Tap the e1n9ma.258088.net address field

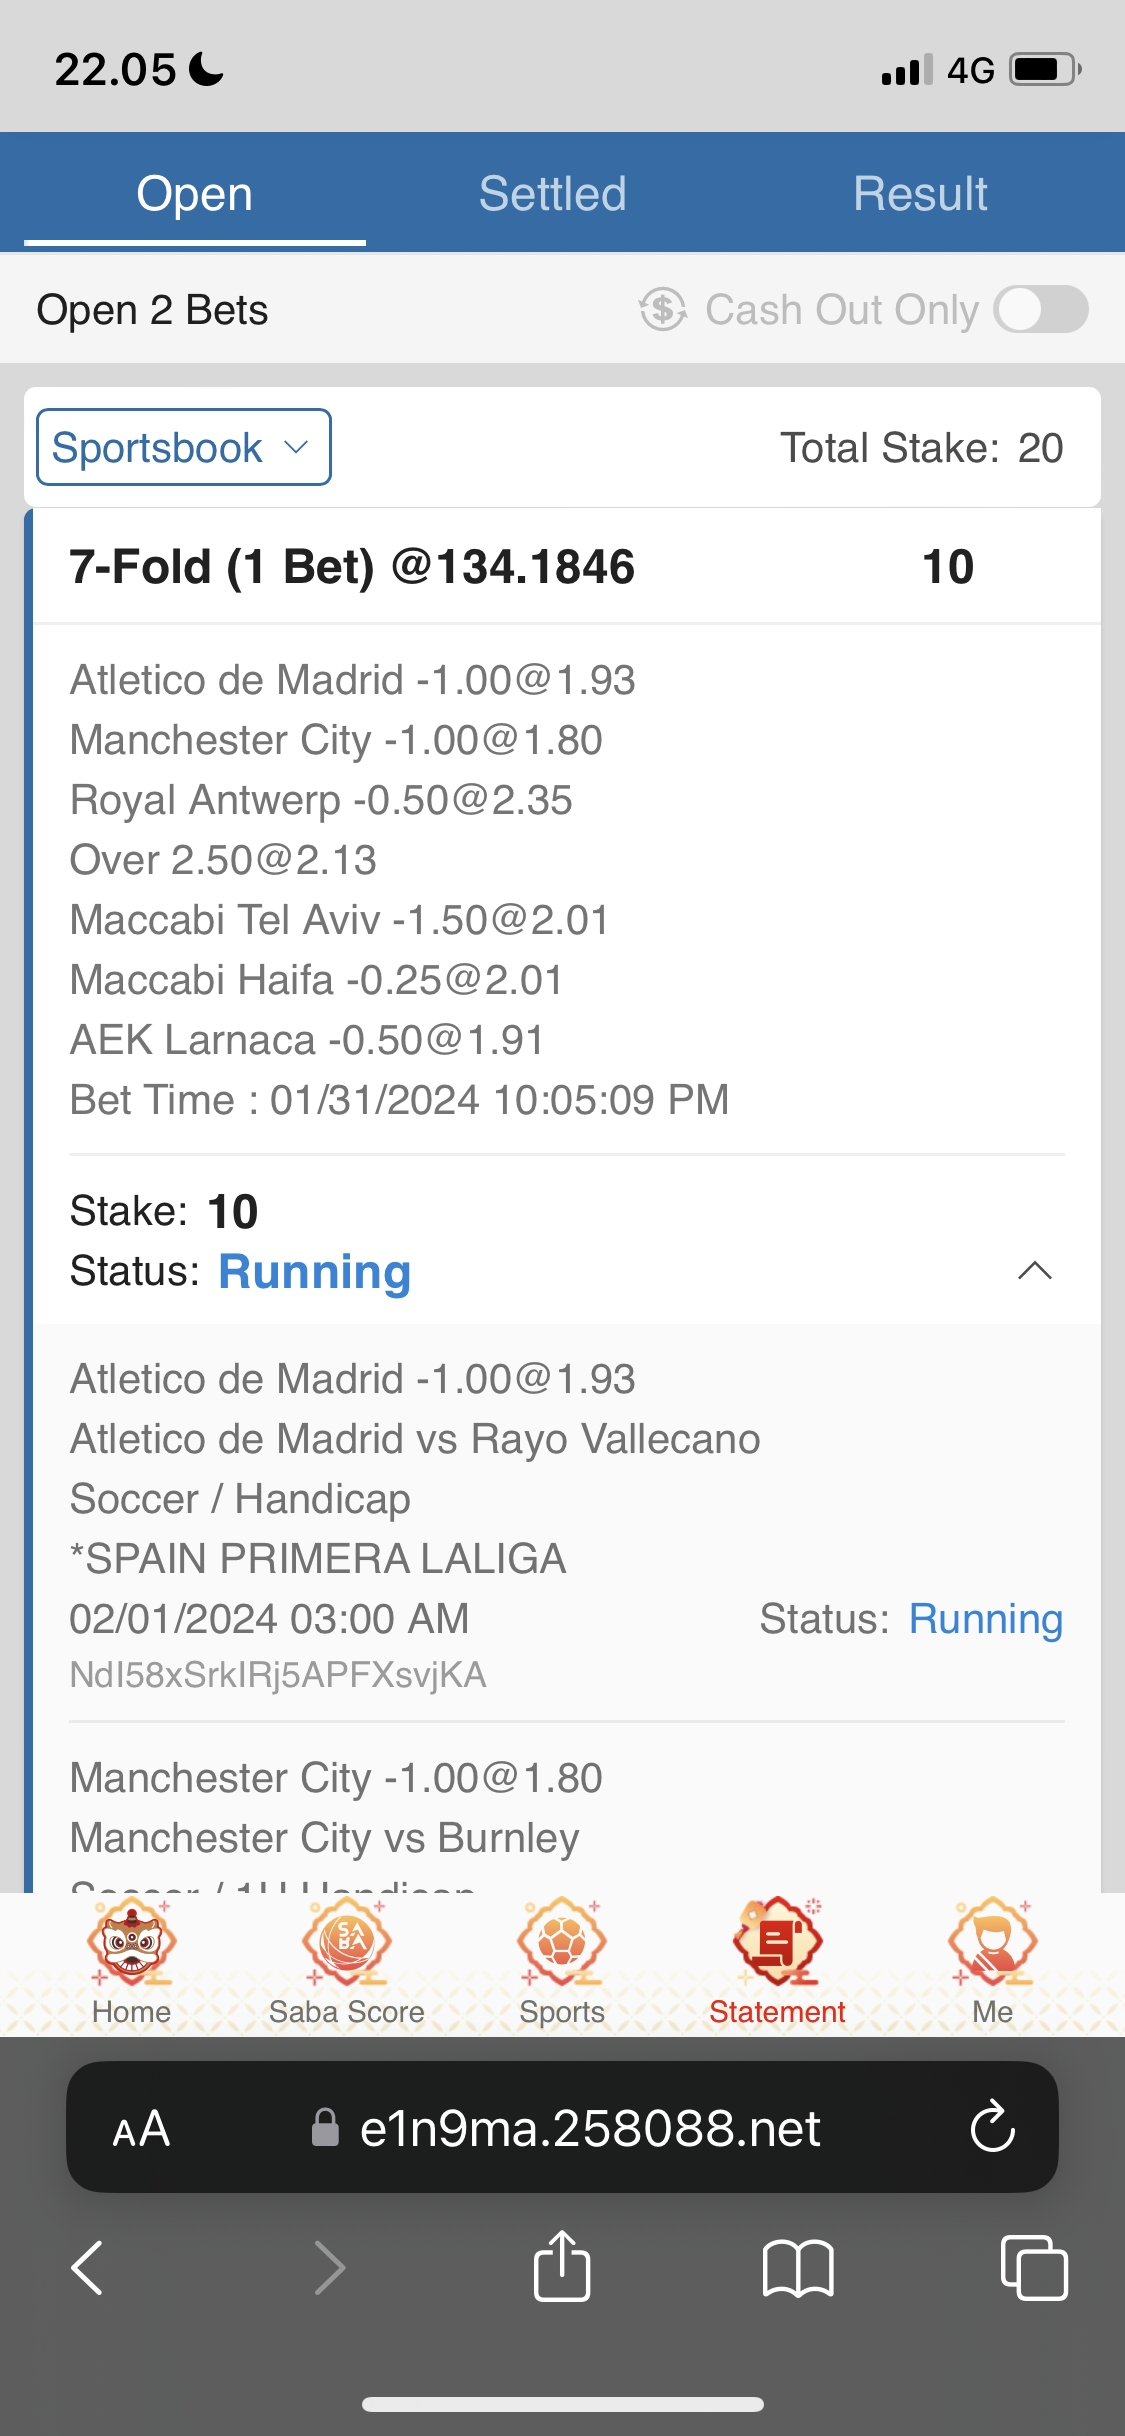(x=590, y=2129)
